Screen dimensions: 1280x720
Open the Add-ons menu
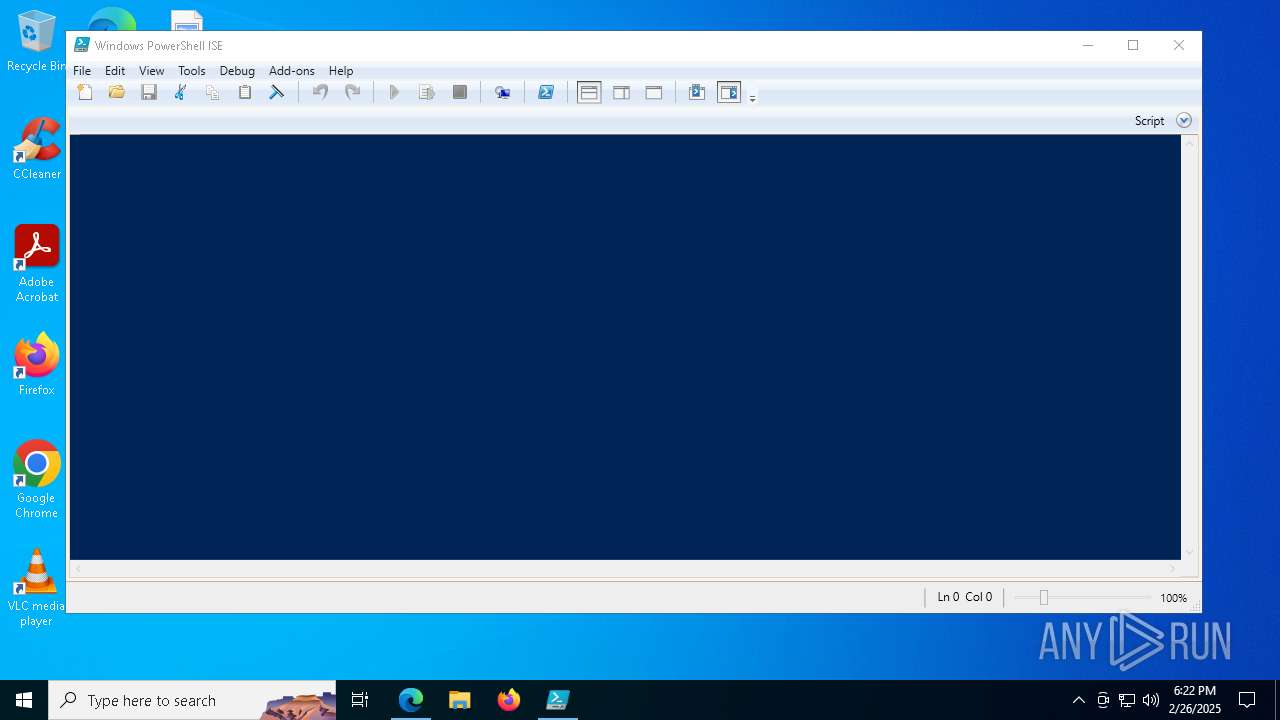[292, 71]
